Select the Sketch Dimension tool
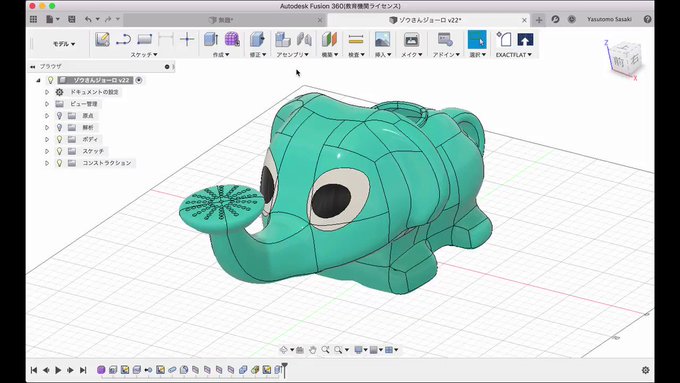 (x=166, y=39)
